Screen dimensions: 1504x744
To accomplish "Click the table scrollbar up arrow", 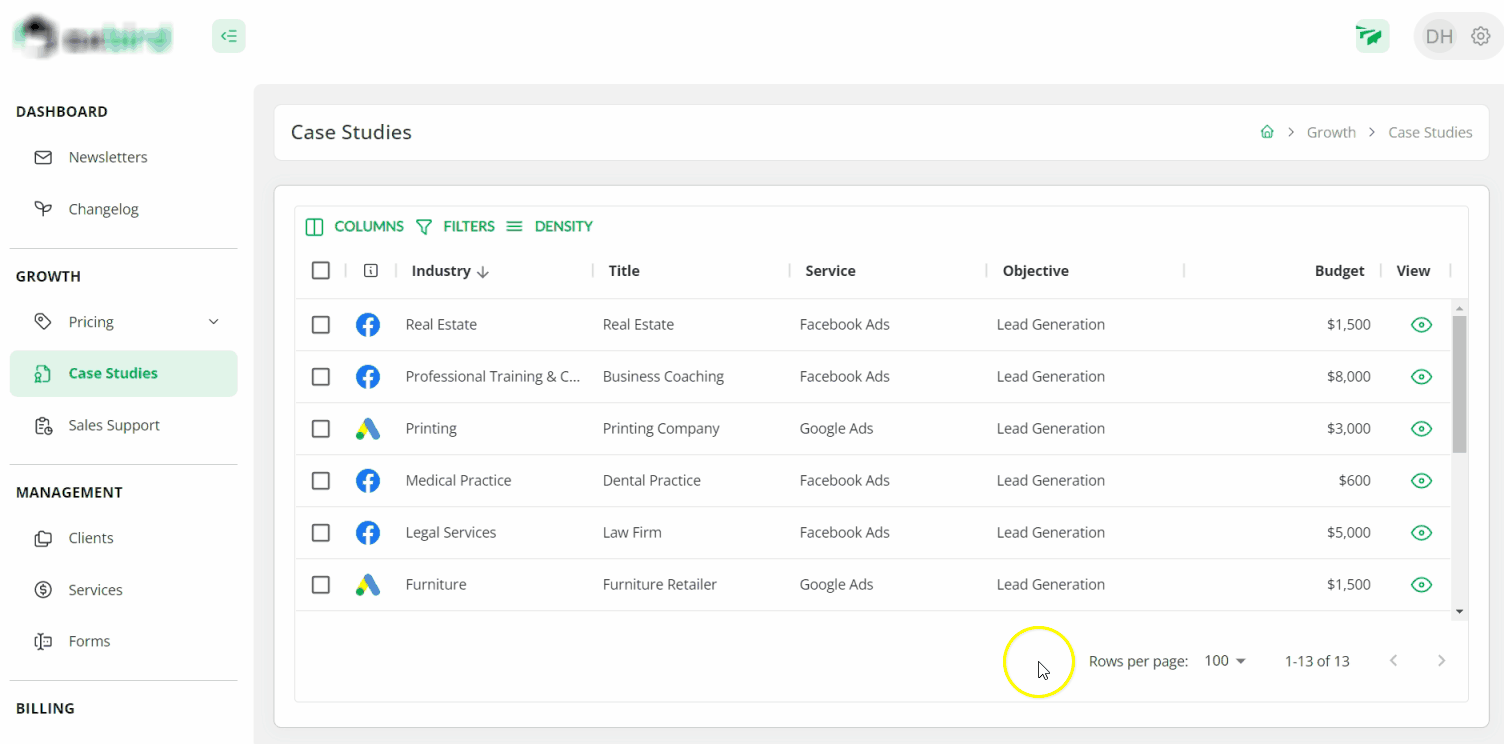I will click(x=1459, y=308).
